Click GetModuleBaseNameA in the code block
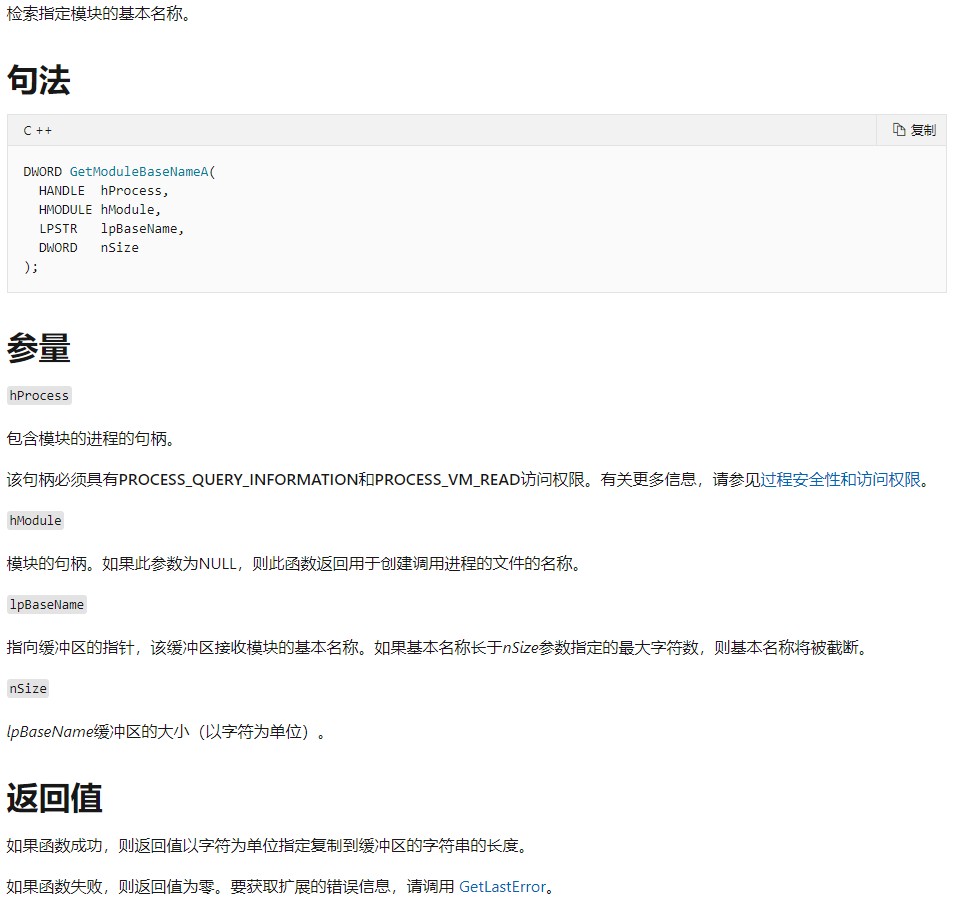975x905 pixels. click(139, 172)
